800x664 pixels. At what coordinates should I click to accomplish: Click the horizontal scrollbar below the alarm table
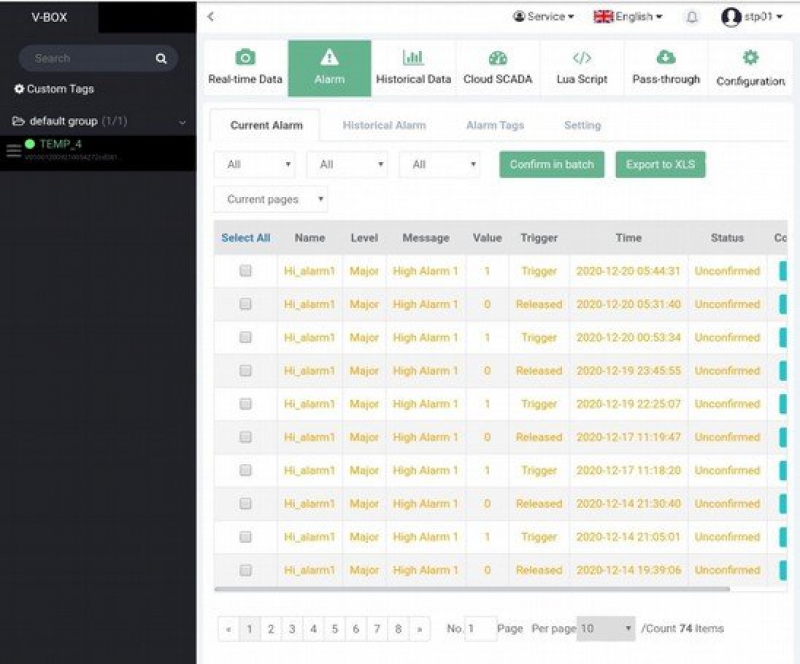(x=472, y=589)
